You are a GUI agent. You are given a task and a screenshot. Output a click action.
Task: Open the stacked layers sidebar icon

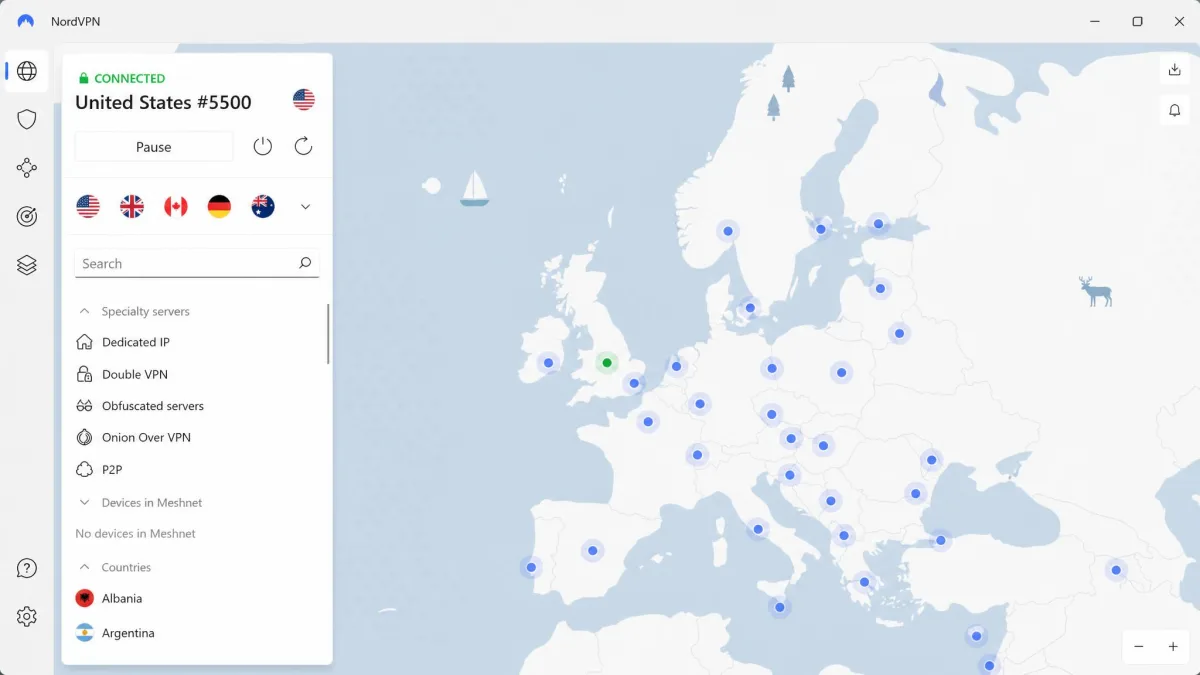[27, 265]
